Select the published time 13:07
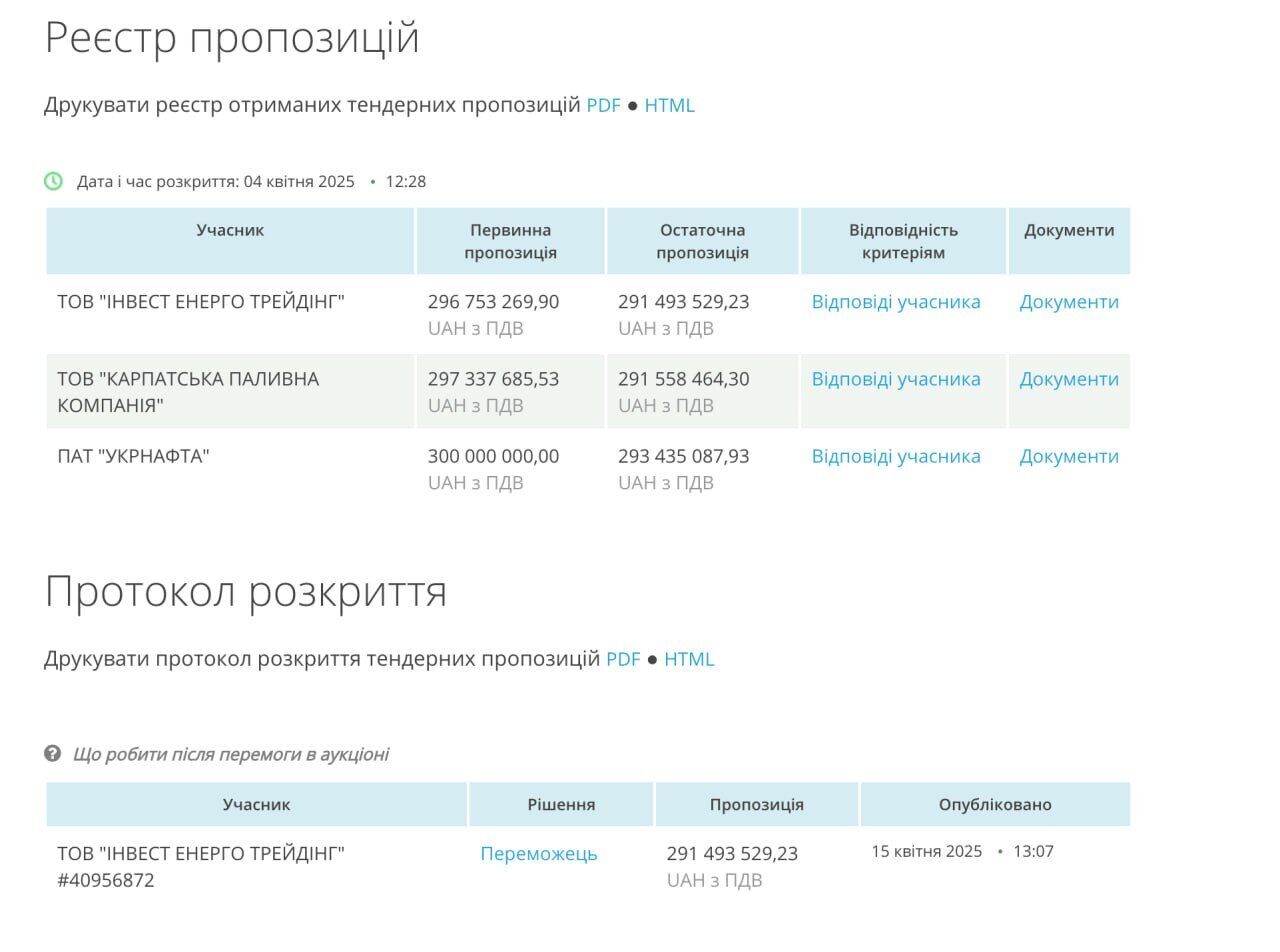The height and width of the screenshot is (952, 1280). [1034, 851]
